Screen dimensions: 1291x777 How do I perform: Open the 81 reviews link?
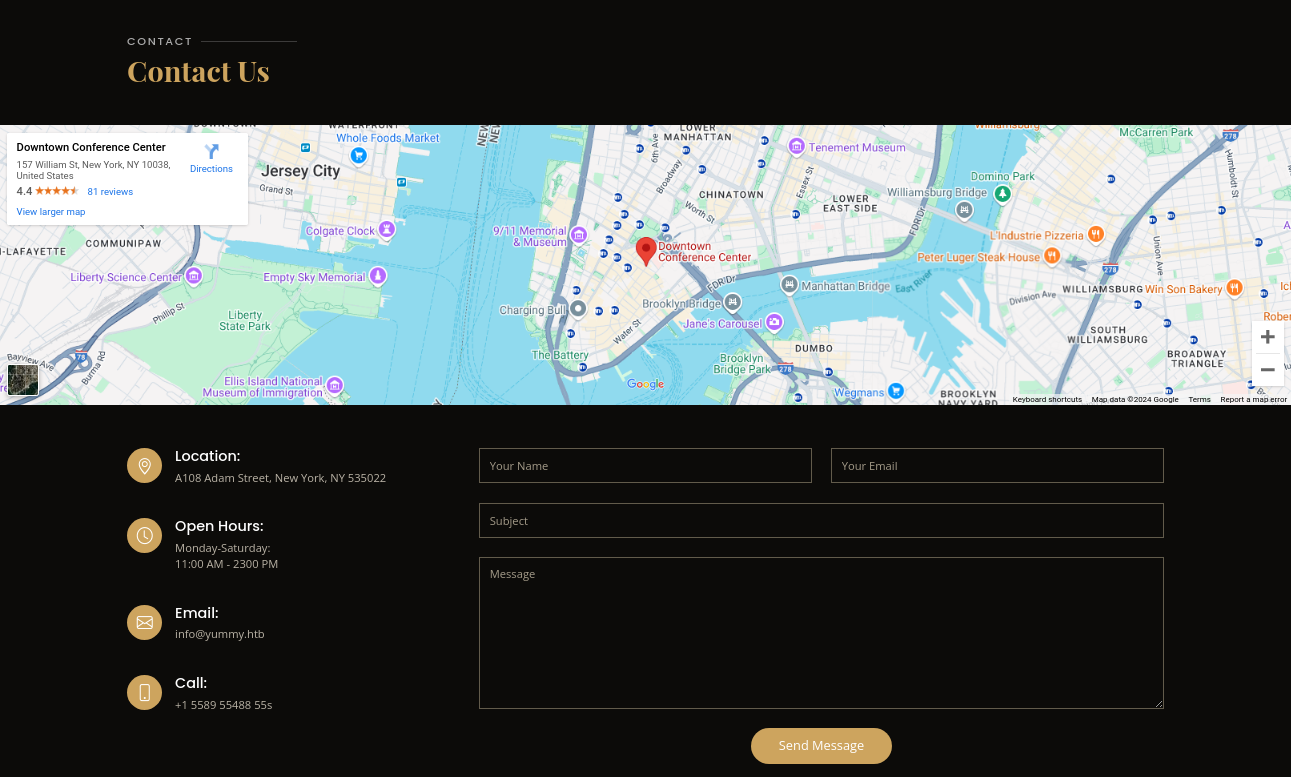110,191
